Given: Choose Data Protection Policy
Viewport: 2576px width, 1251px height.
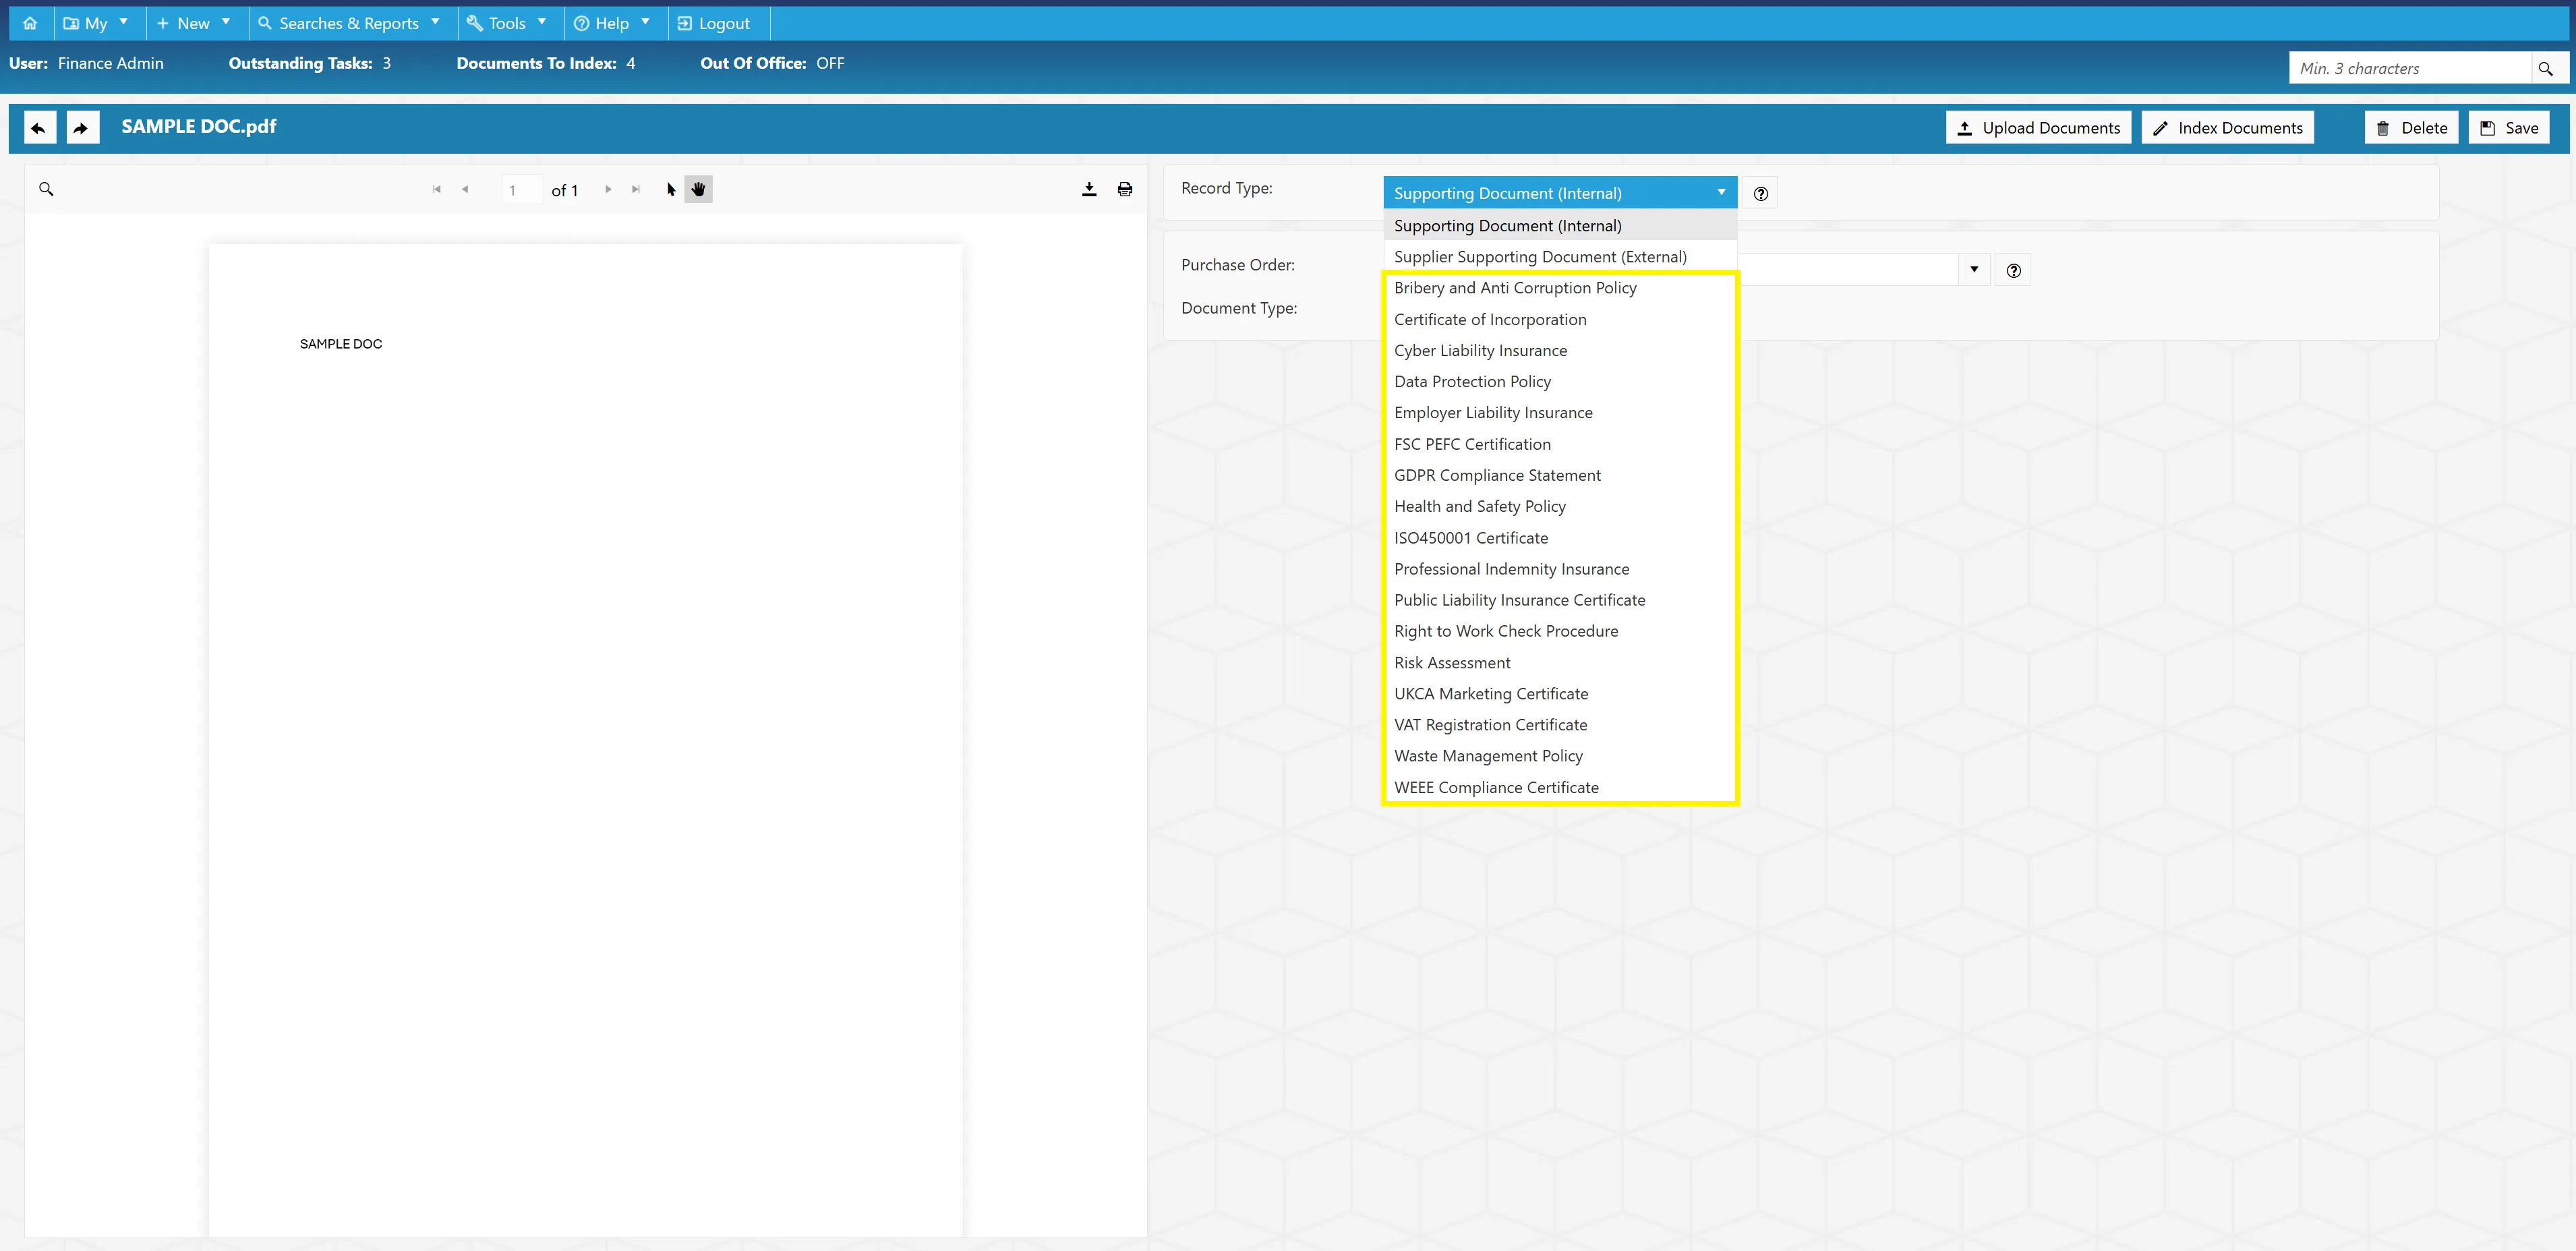Looking at the screenshot, I should pyautogui.click(x=1560, y=381).
